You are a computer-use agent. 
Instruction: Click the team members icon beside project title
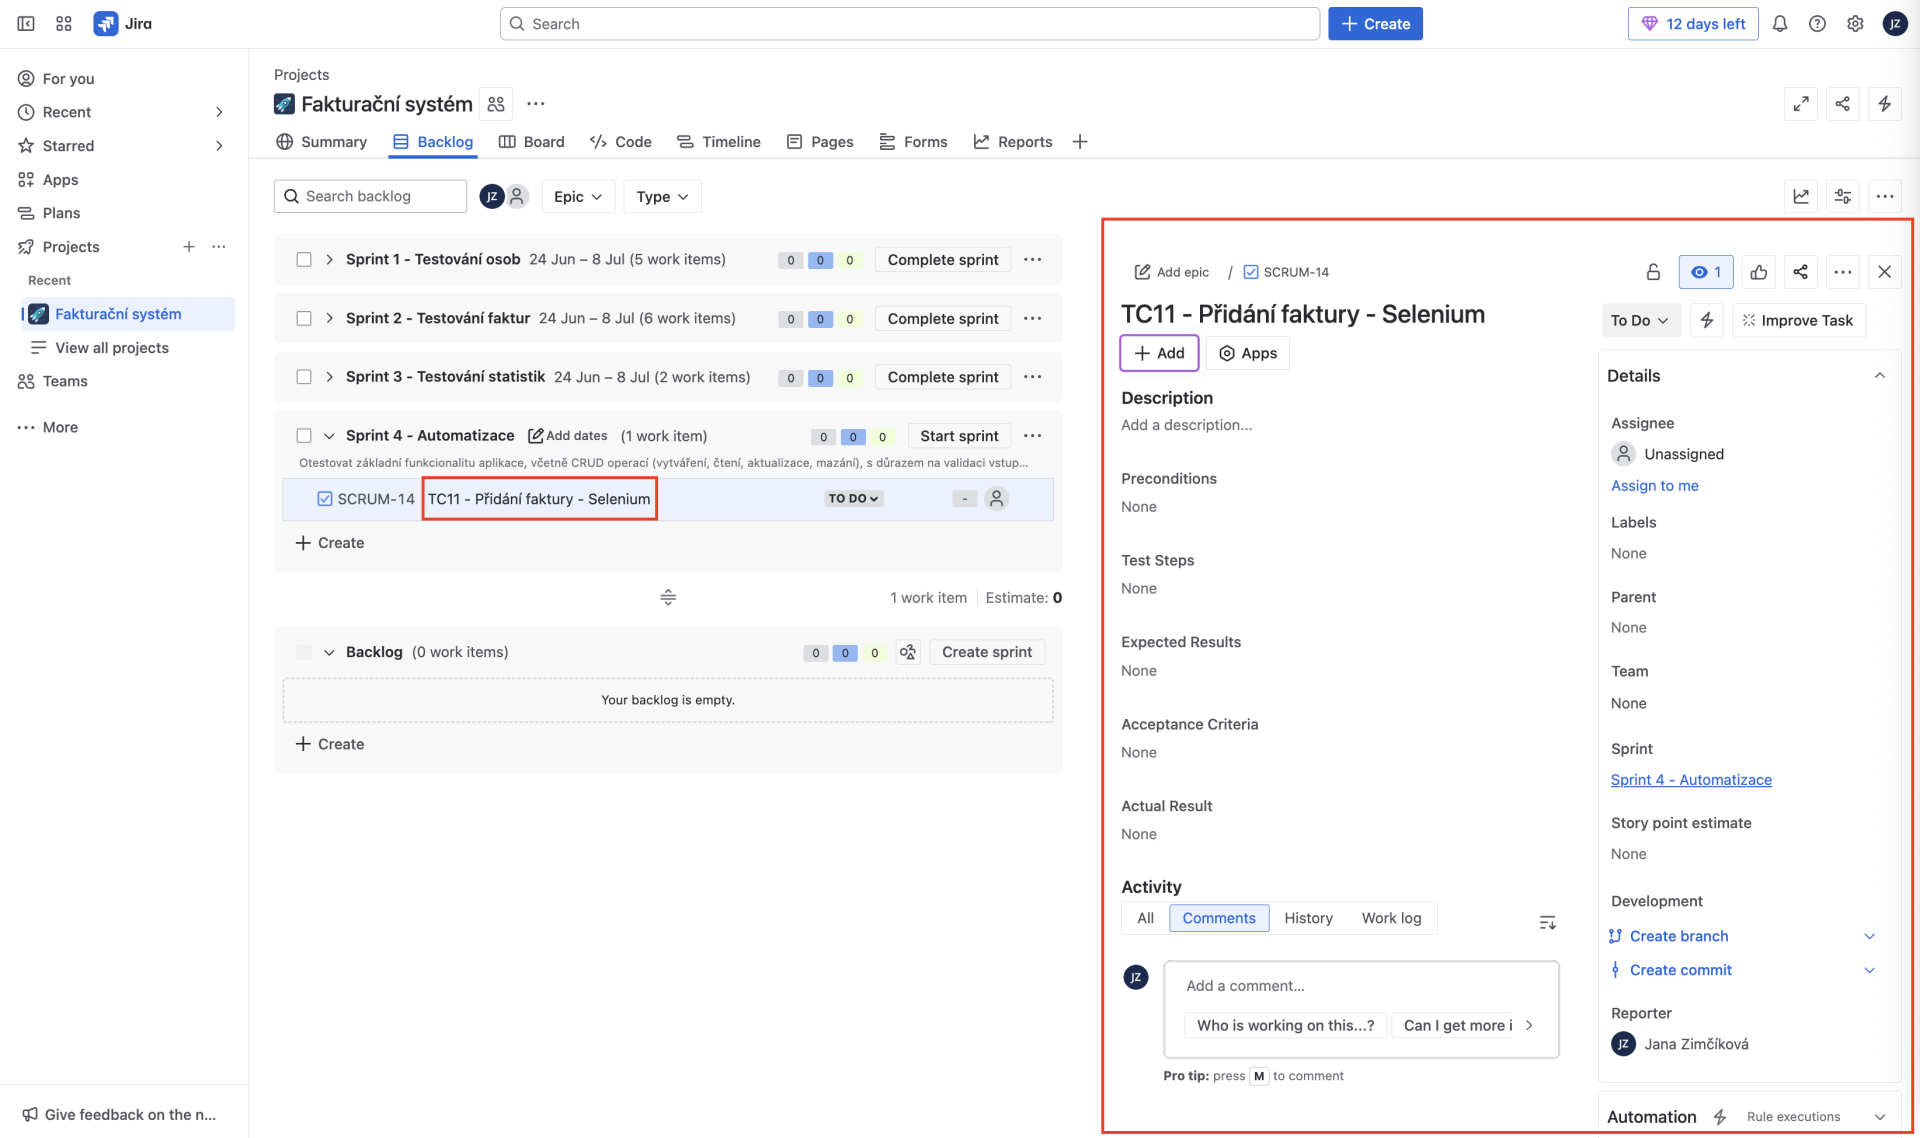point(496,104)
